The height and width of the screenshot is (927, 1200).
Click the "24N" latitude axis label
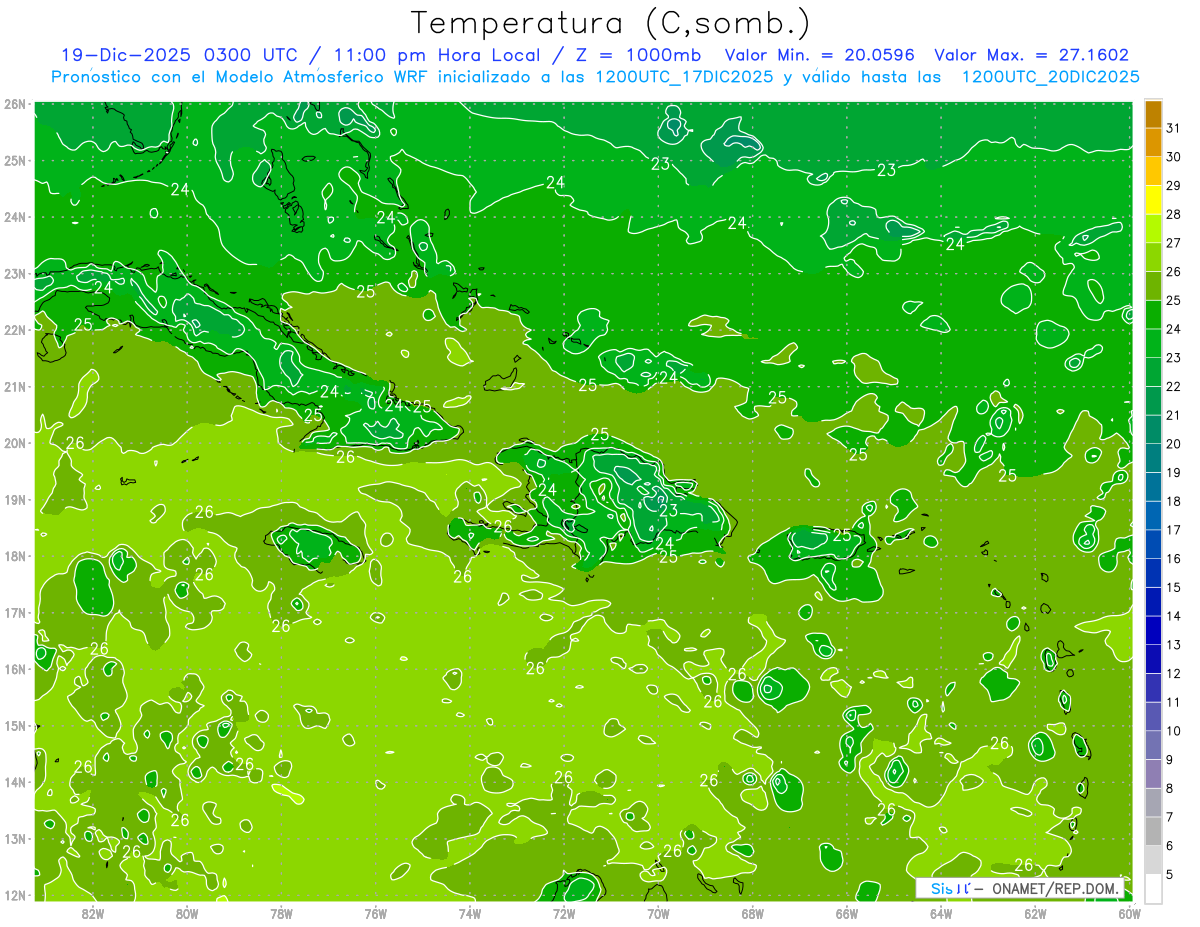pyautogui.click(x=15, y=217)
